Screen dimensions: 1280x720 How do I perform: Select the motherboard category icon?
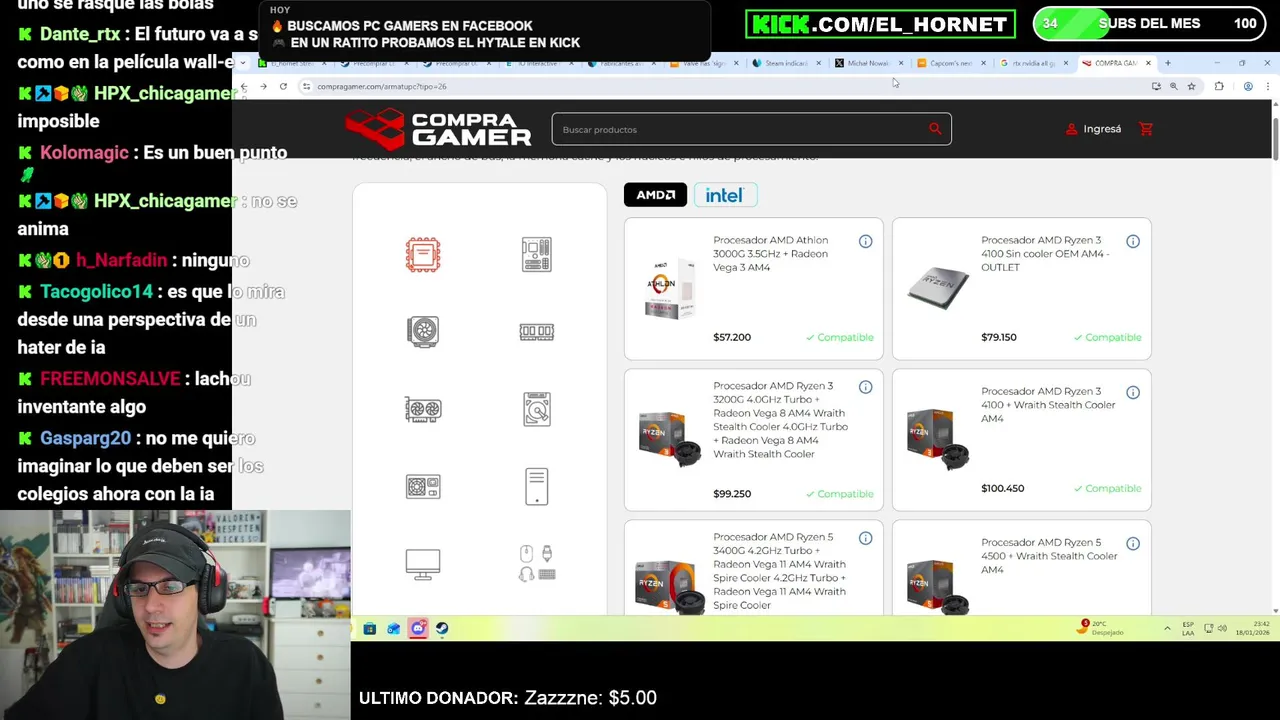[537, 255]
